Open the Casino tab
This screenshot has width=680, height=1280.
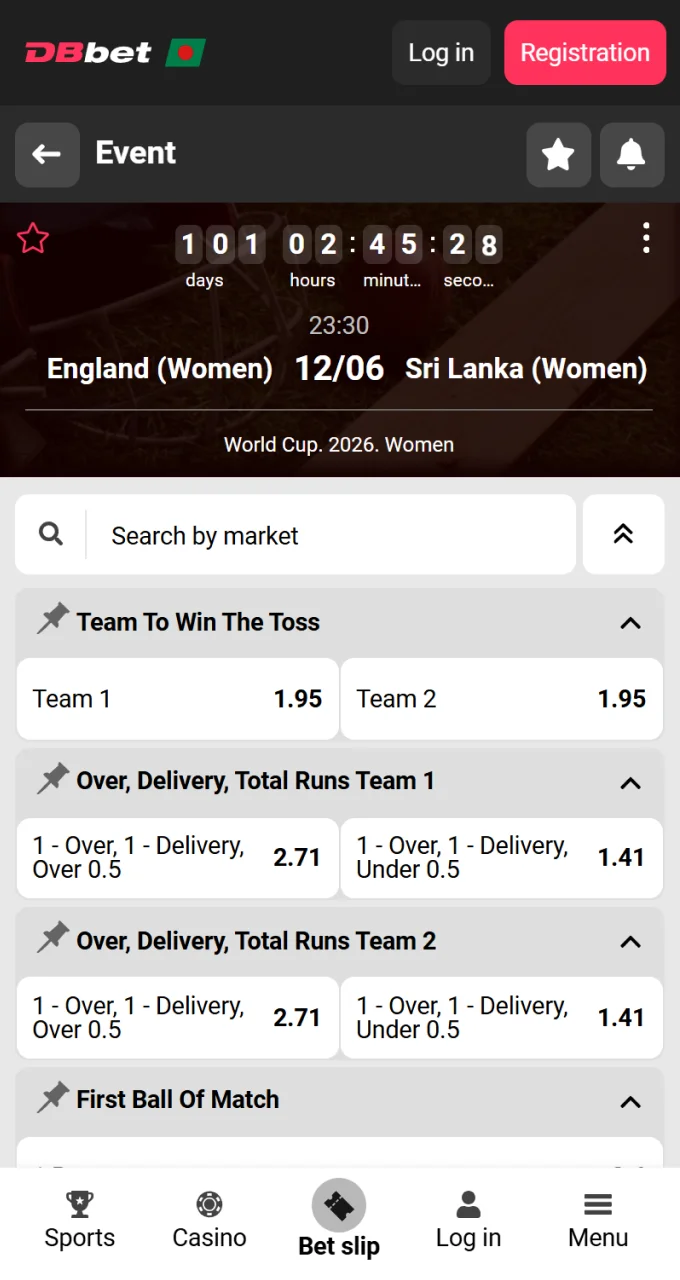pos(209,1221)
